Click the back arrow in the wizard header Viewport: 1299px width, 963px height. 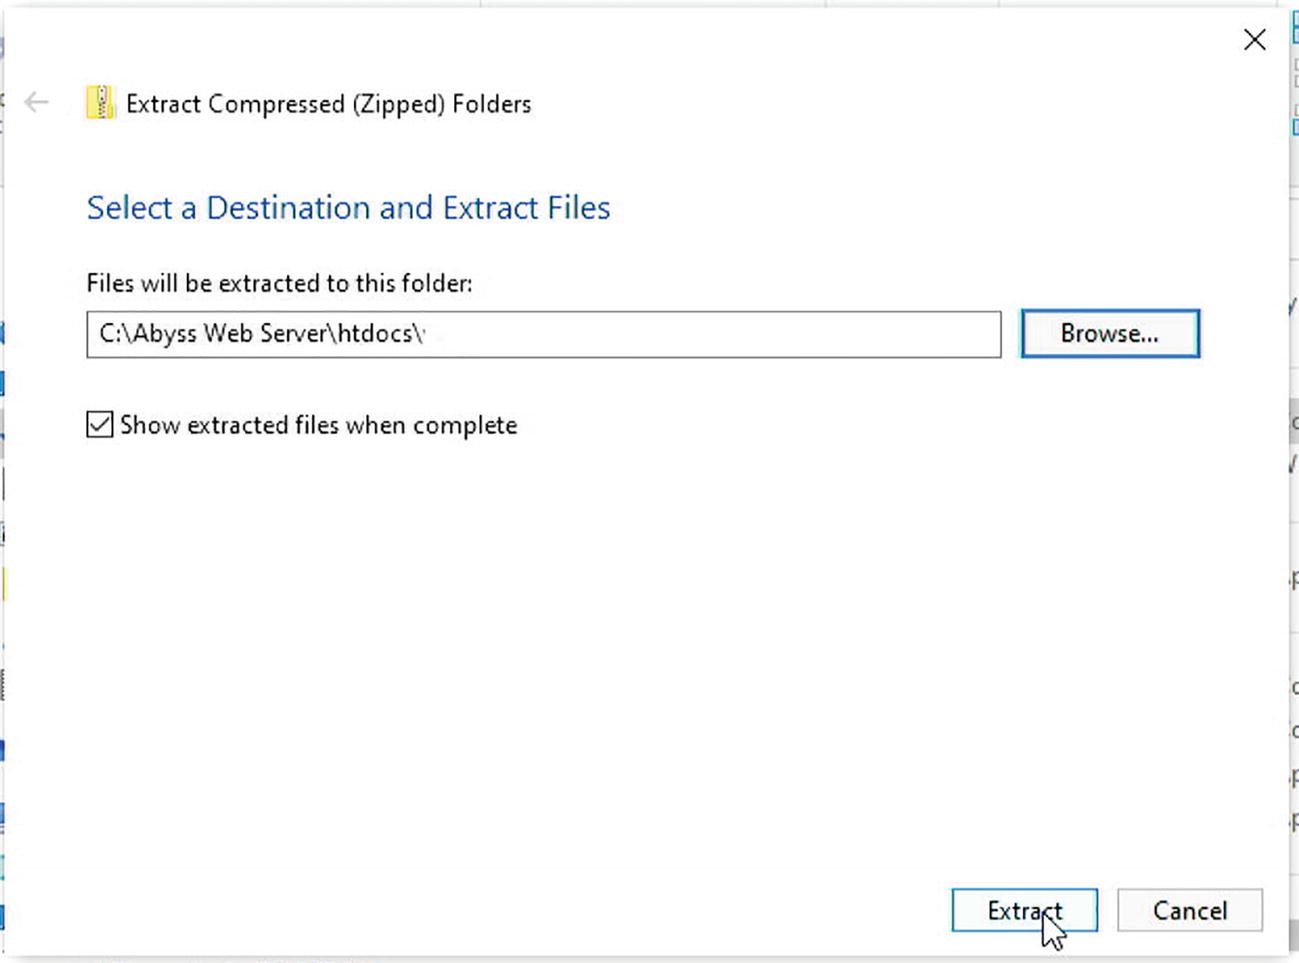click(37, 102)
